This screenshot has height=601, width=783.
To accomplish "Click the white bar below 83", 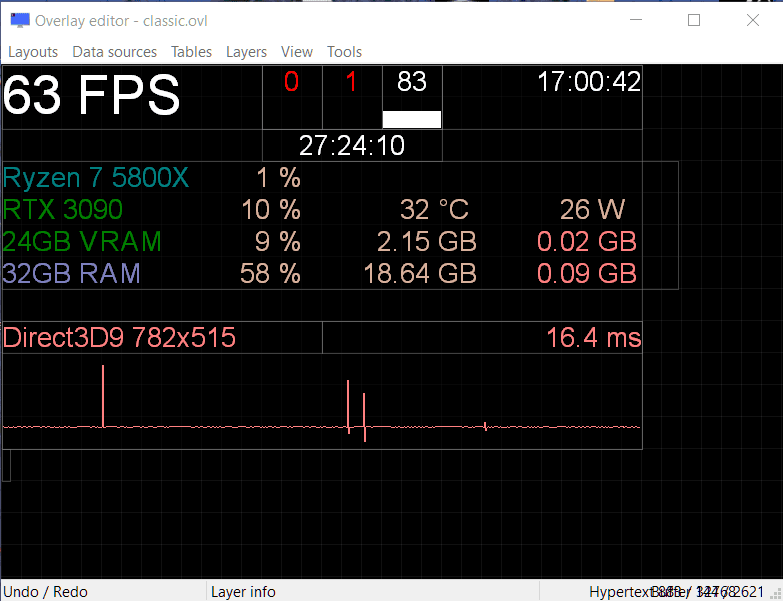I will [412, 119].
